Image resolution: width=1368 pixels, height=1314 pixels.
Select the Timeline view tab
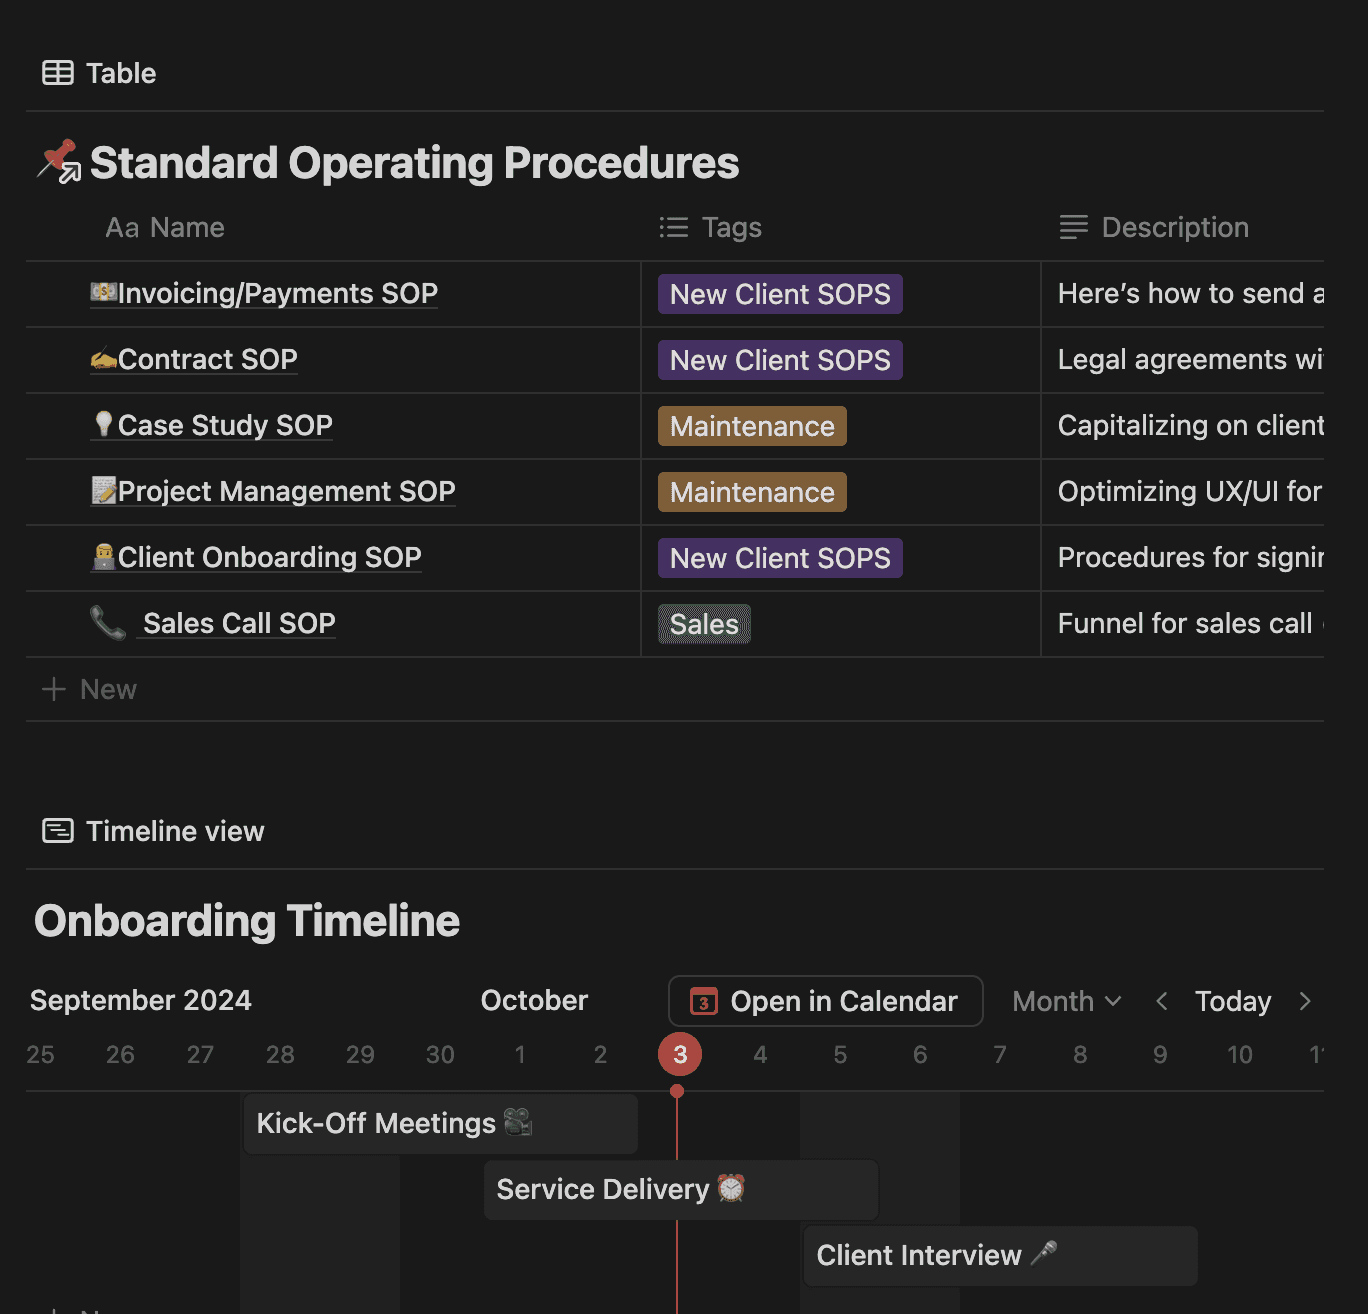[153, 831]
